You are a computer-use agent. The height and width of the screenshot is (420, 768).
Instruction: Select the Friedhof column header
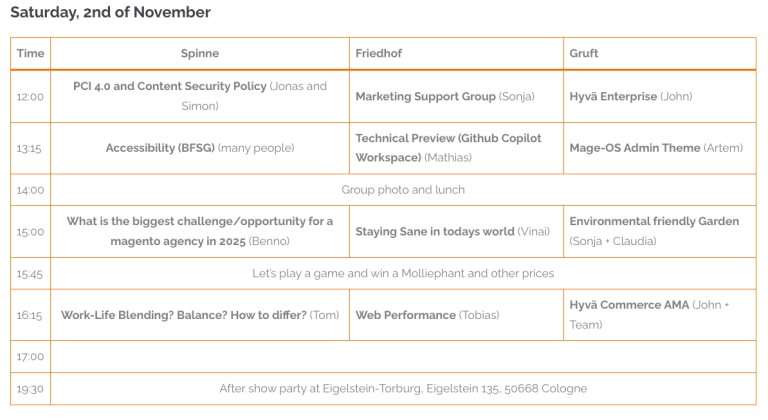pos(379,54)
